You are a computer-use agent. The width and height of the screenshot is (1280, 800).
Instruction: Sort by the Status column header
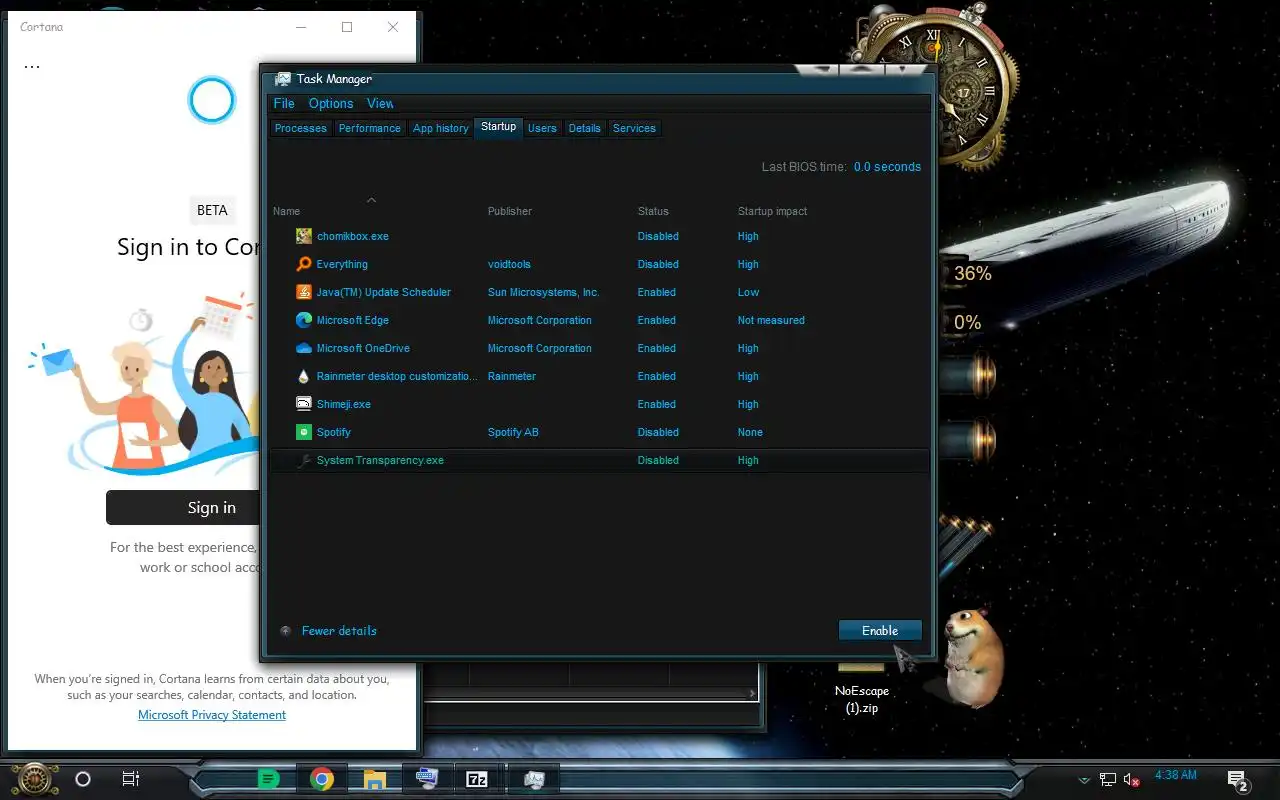click(x=653, y=211)
